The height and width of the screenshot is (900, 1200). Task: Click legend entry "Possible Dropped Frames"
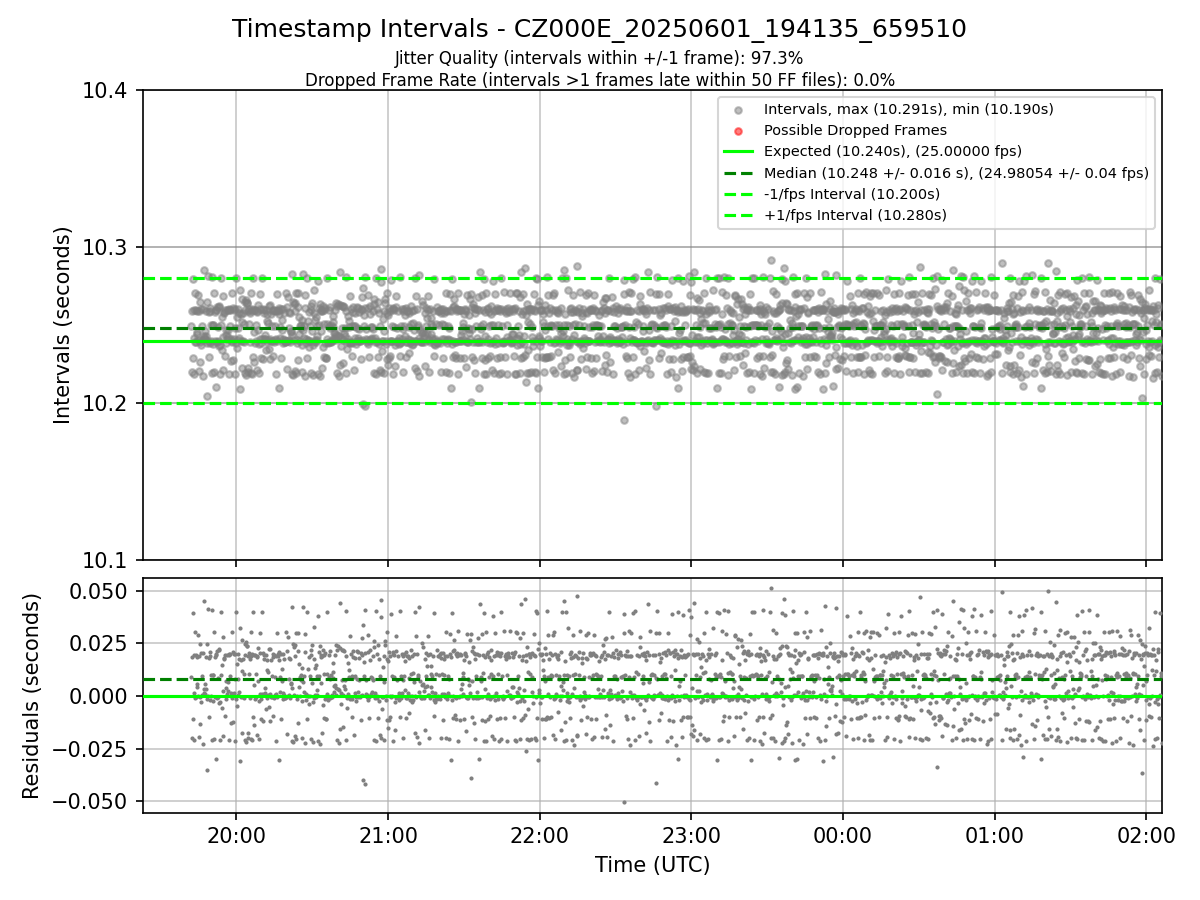tap(855, 130)
